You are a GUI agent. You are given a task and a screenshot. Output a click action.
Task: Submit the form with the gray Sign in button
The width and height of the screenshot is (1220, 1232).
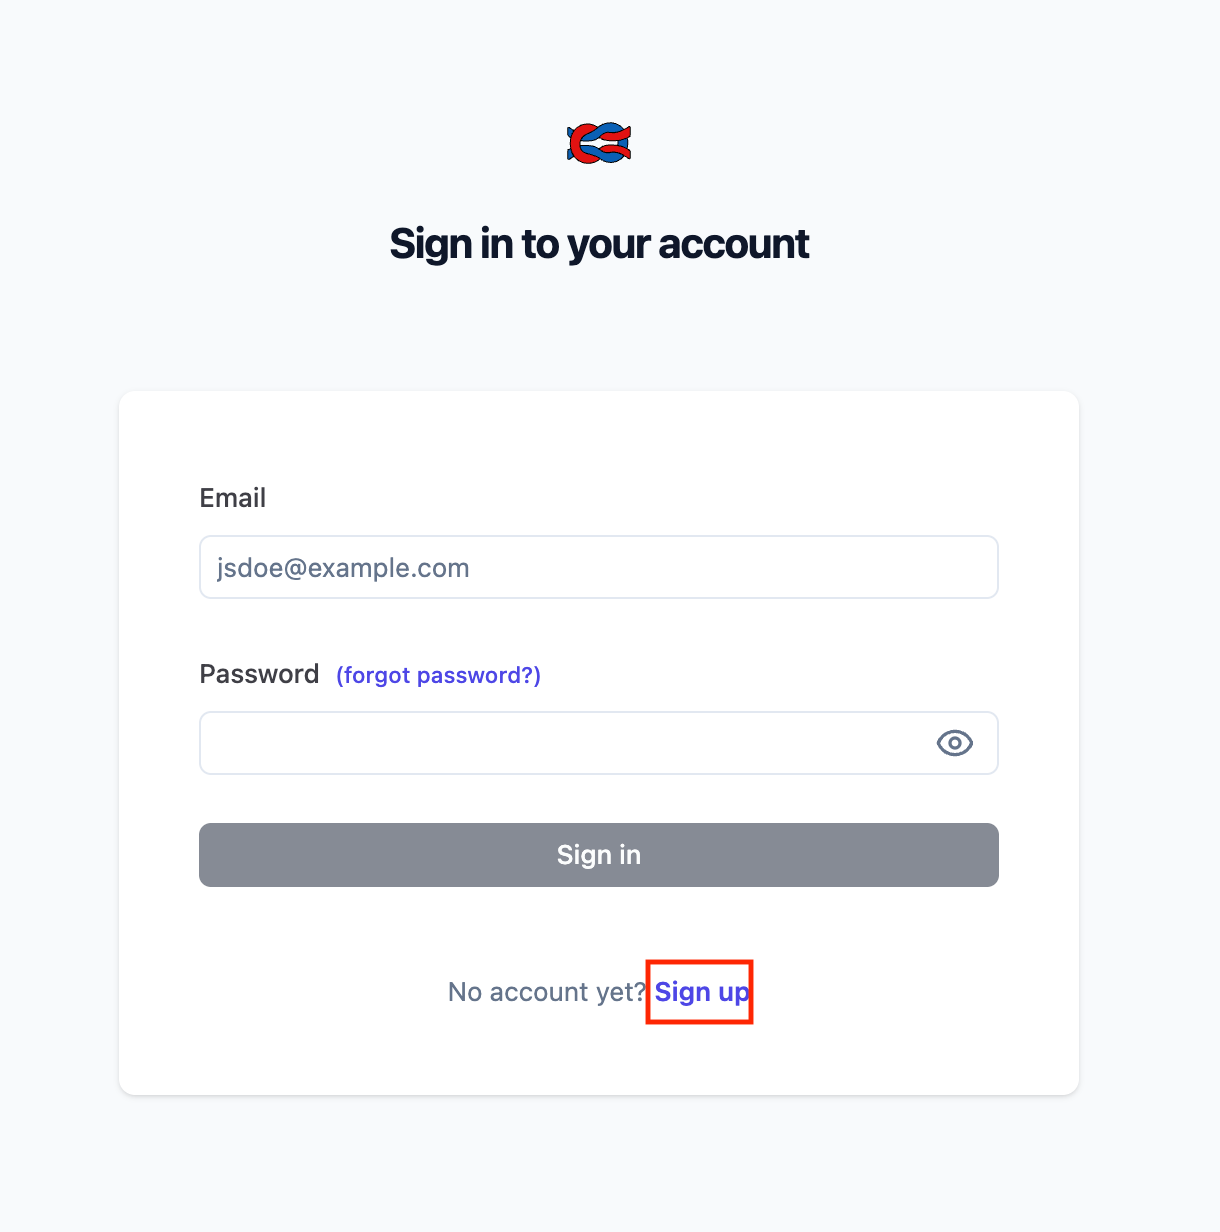pos(598,855)
